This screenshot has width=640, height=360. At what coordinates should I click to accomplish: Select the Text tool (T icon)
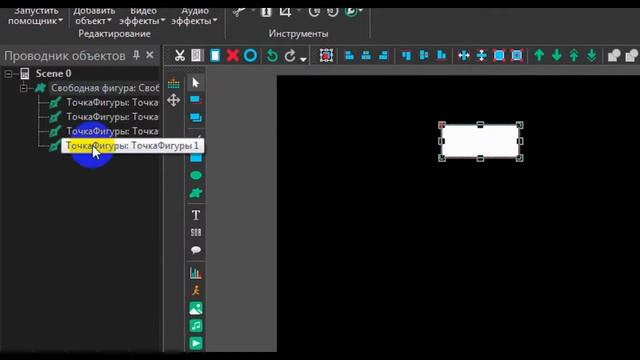point(196,215)
